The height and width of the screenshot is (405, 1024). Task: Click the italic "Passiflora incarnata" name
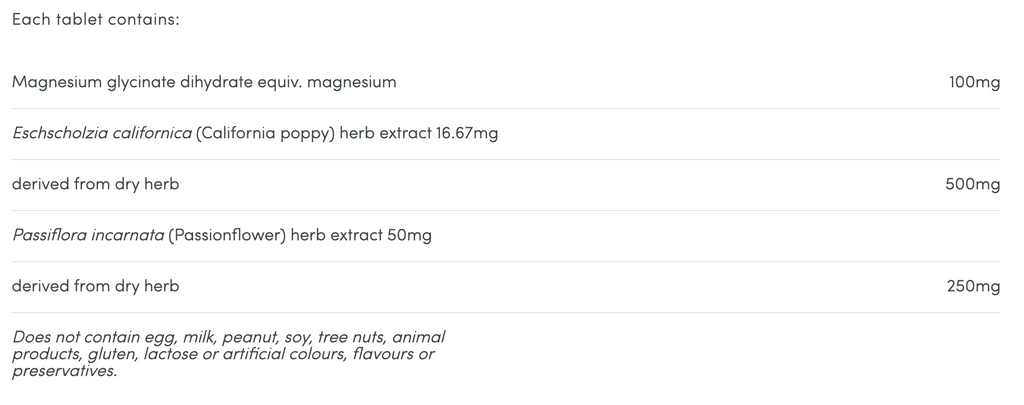[88, 235]
